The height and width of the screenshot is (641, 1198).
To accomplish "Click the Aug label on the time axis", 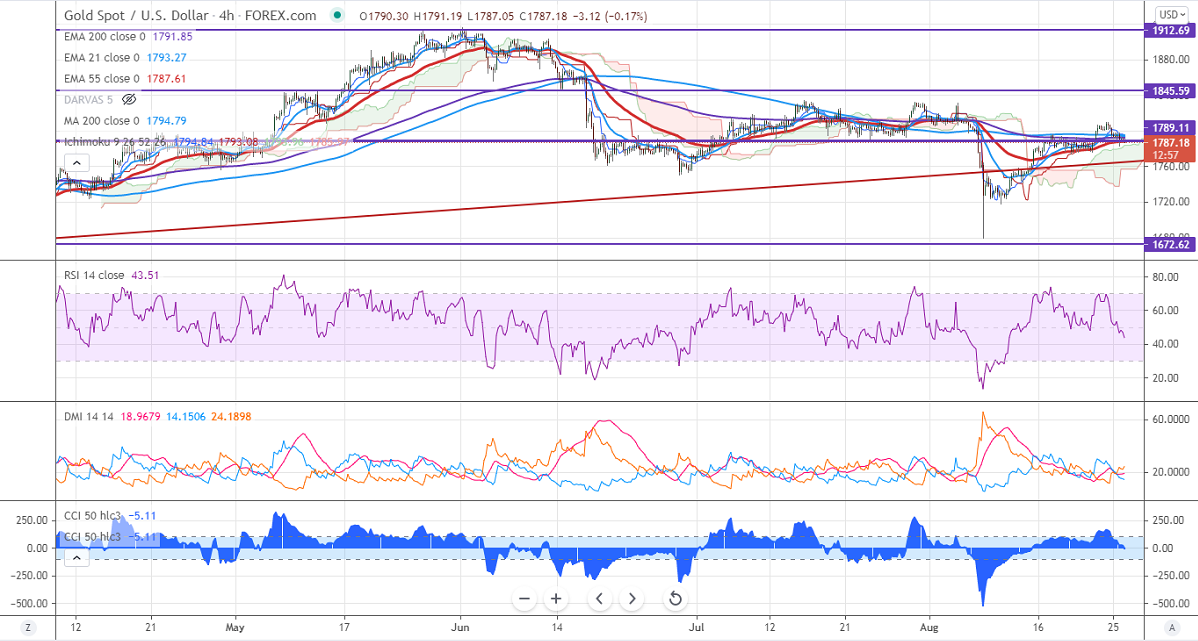I will pos(929,627).
